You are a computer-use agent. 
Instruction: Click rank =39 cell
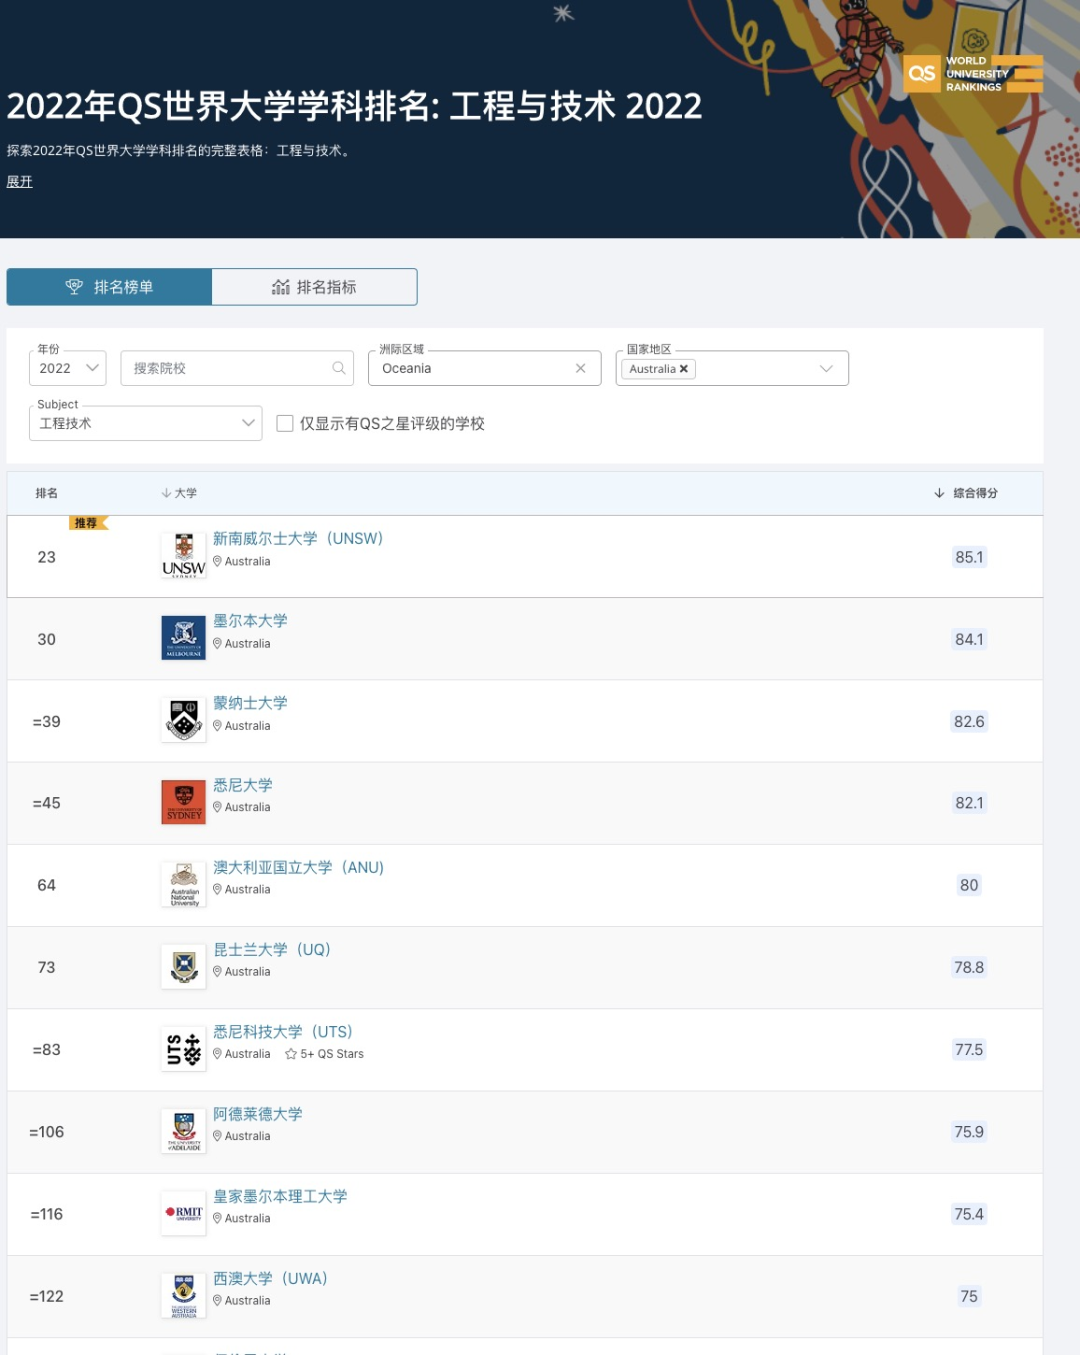(47, 721)
